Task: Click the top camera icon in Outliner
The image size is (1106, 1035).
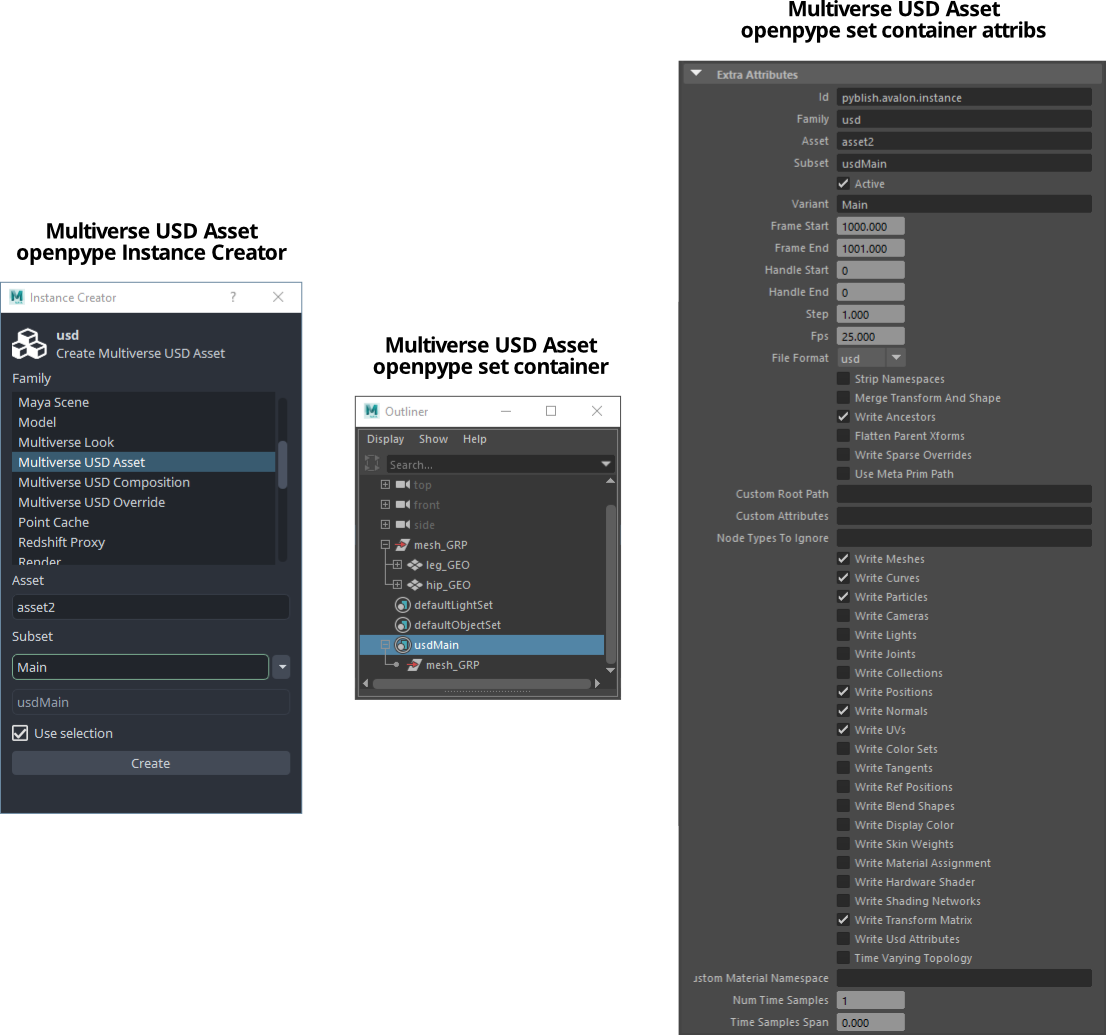Action: point(403,485)
